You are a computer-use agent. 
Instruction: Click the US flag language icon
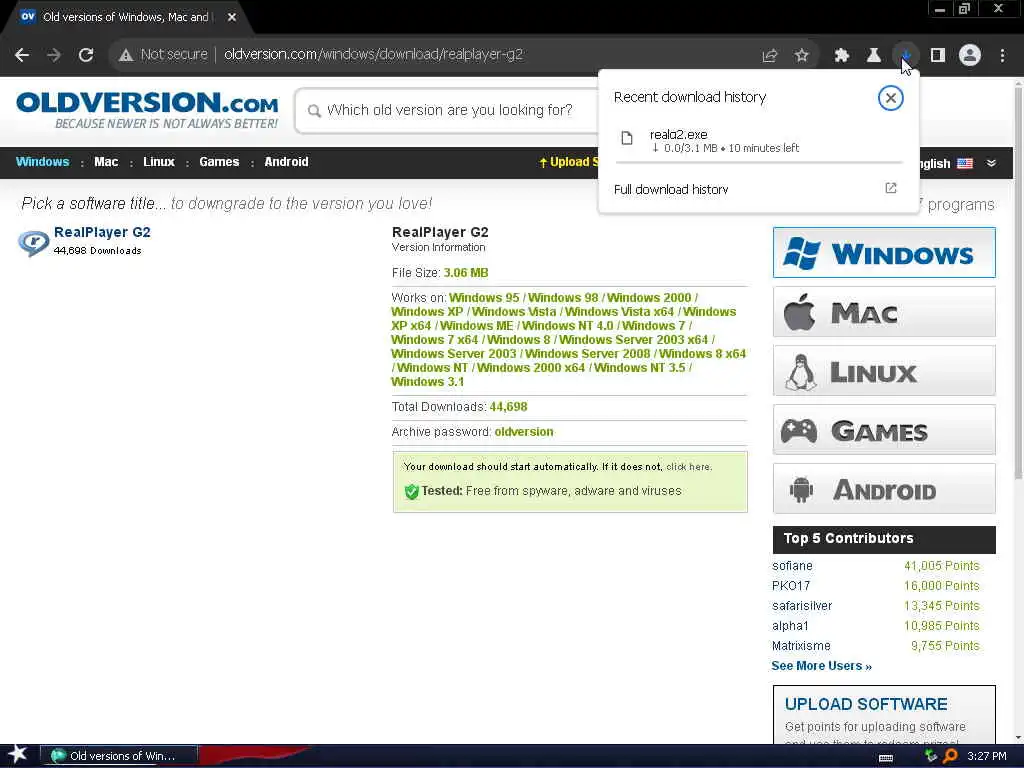coord(965,163)
